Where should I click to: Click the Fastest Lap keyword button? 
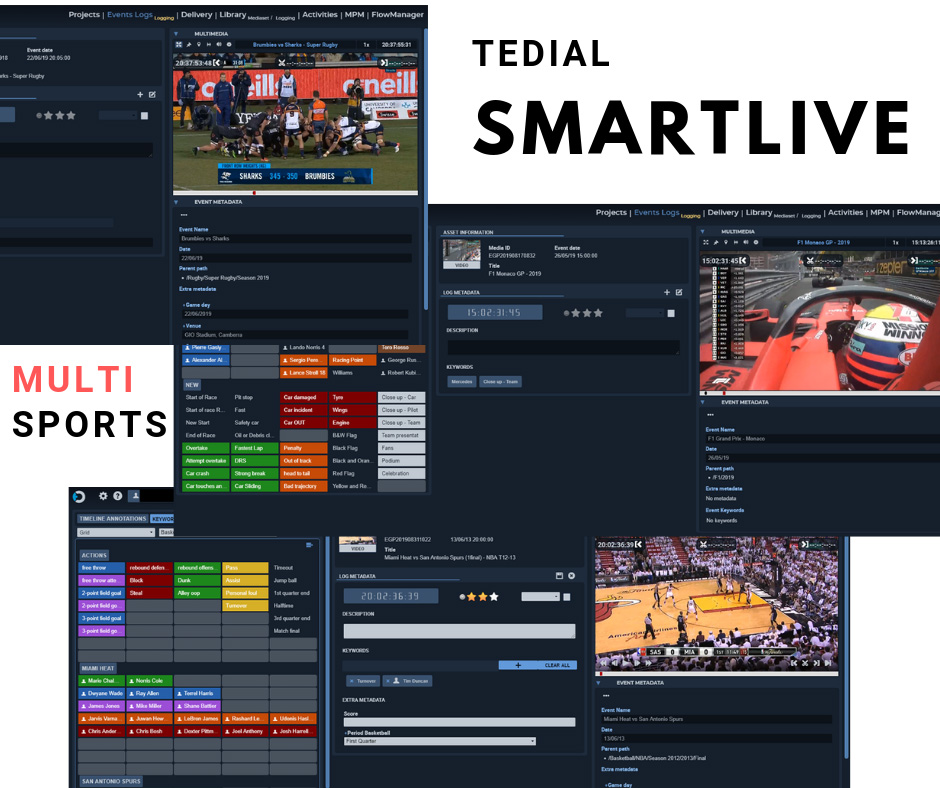point(254,448)
